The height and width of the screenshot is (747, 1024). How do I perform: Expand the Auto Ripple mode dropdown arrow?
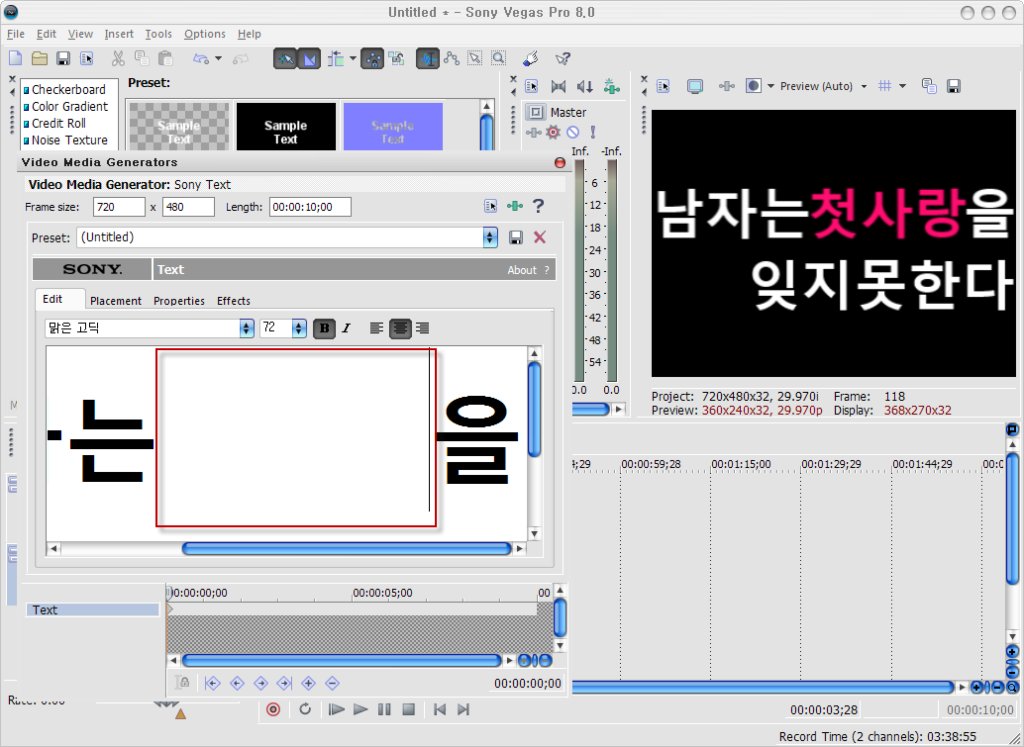[x=353, y=58]
